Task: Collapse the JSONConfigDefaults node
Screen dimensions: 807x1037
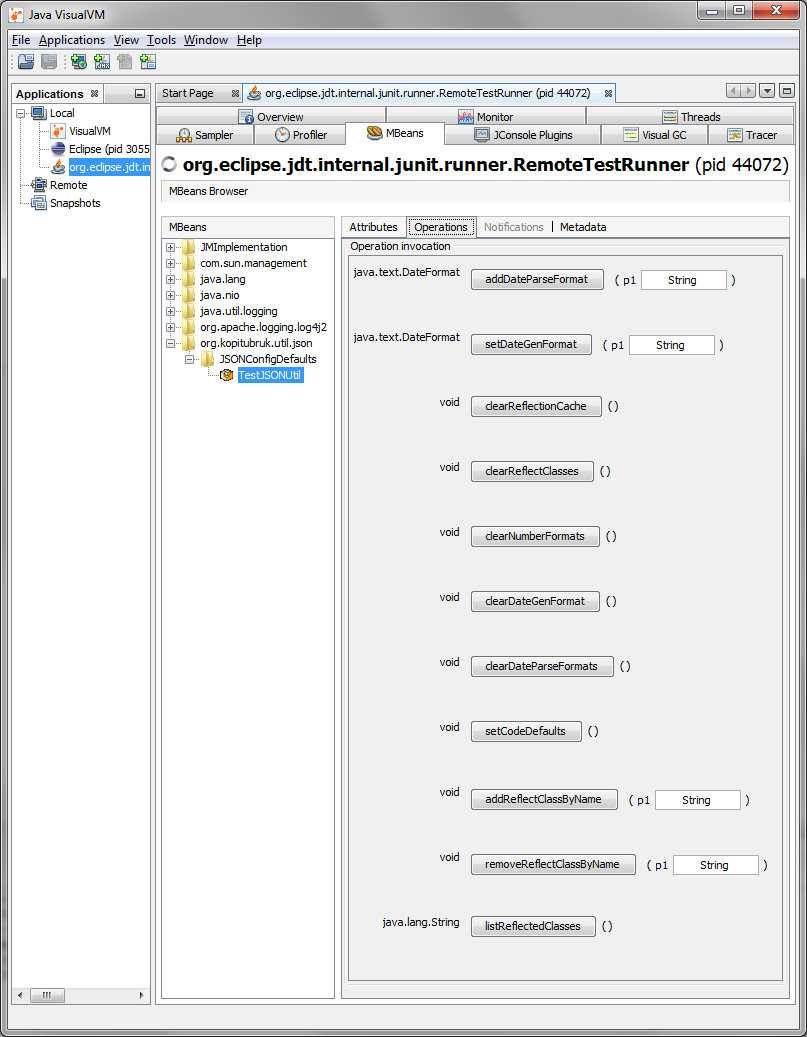Action: tap(189, 359)
